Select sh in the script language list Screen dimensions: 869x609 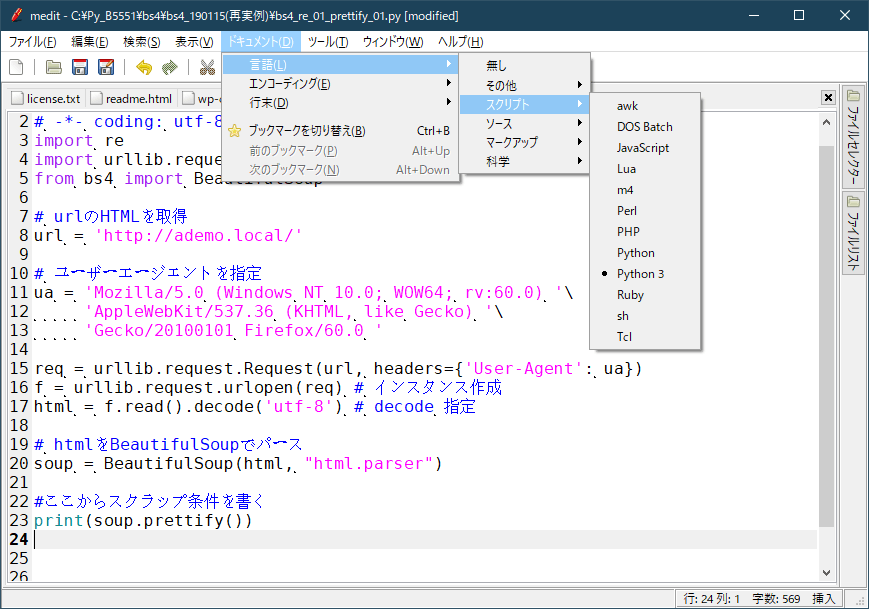coord(645,316)
